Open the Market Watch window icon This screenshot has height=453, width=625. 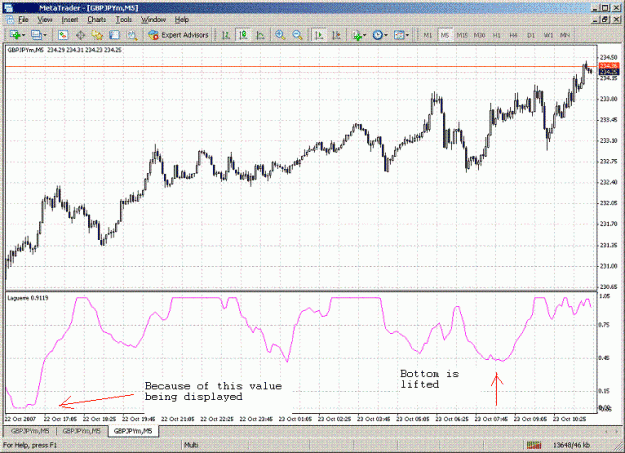[x=63, y=35]
